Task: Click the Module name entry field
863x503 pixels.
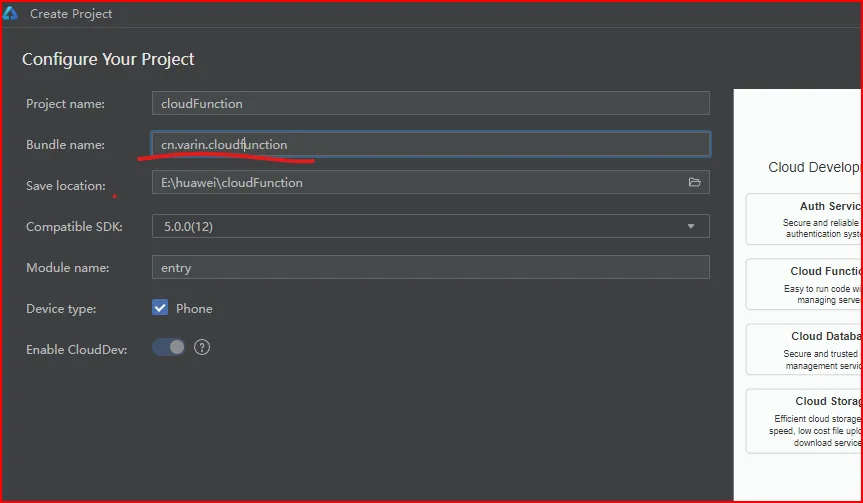Action: (x=430, y=267)
